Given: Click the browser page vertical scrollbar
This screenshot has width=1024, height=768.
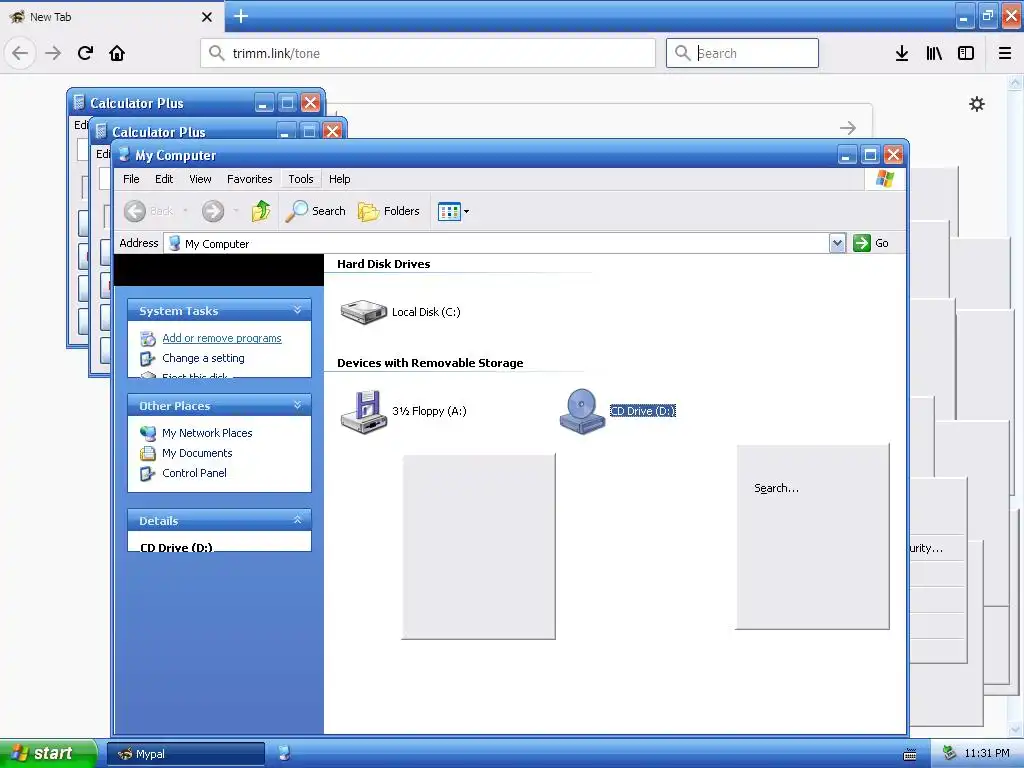Looking at the screenshot, I should (1015, 405).
